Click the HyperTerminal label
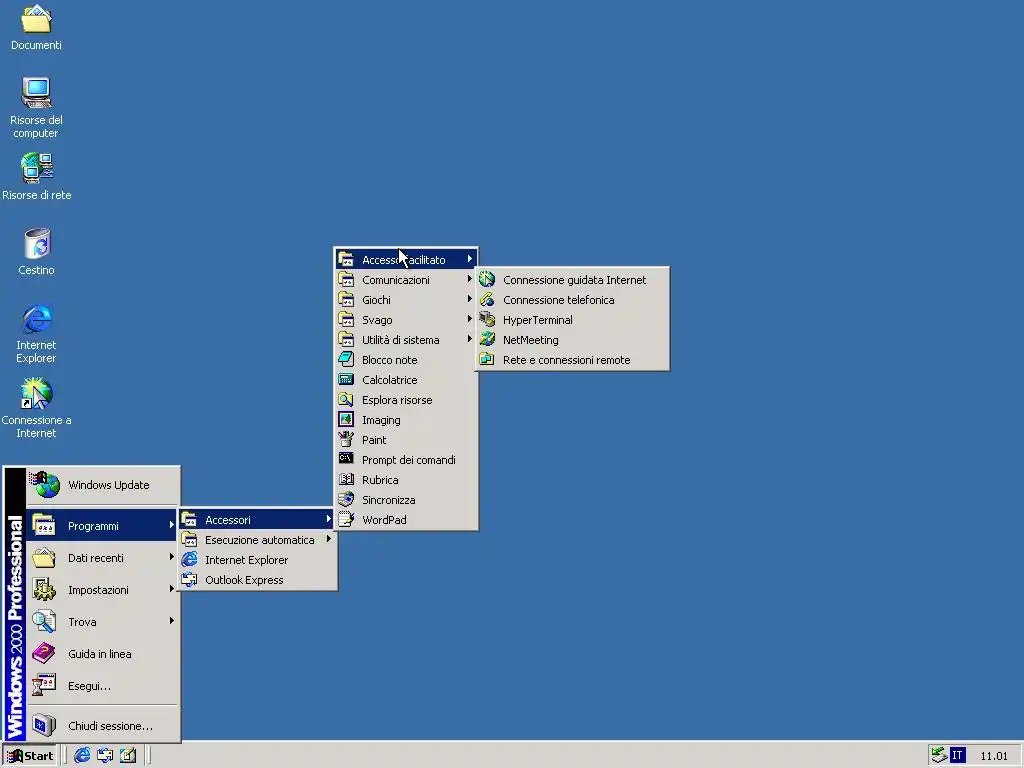Image resolution: width=1024 pixels, height=768 pixels. tap(537, 320)
